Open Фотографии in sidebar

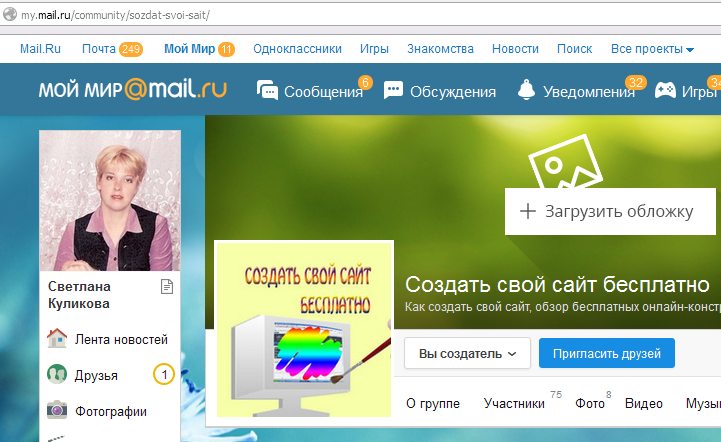pyautogui.click(x=111, y=411)
